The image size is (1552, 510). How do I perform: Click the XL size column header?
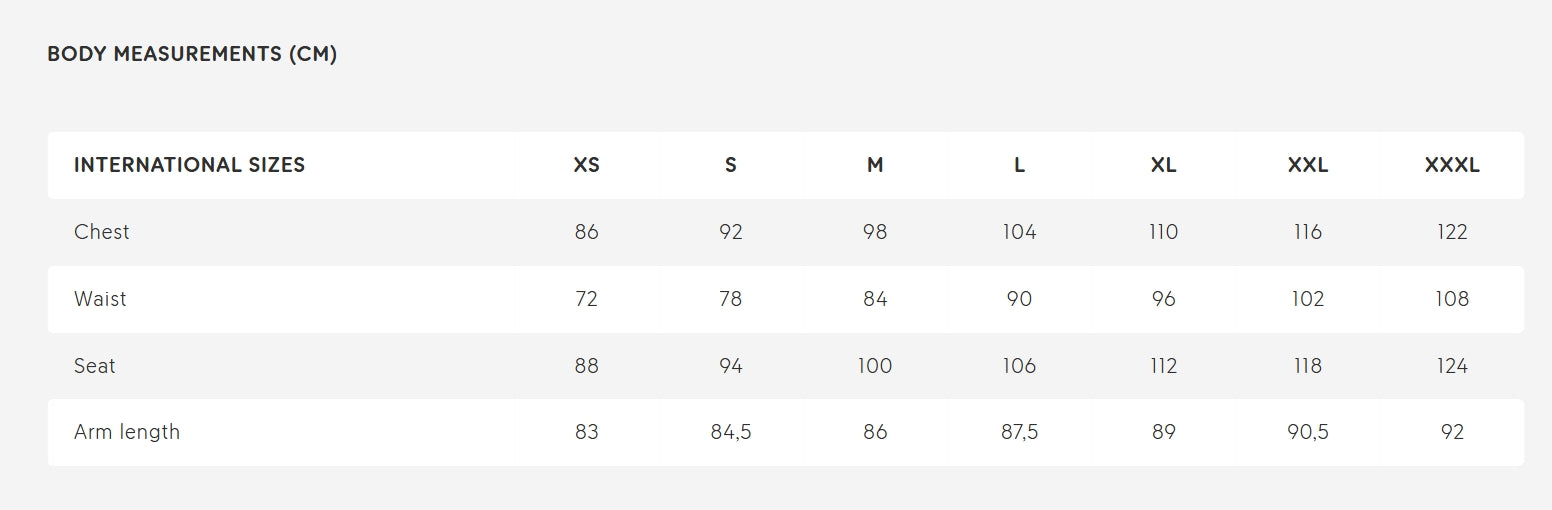1163,165
